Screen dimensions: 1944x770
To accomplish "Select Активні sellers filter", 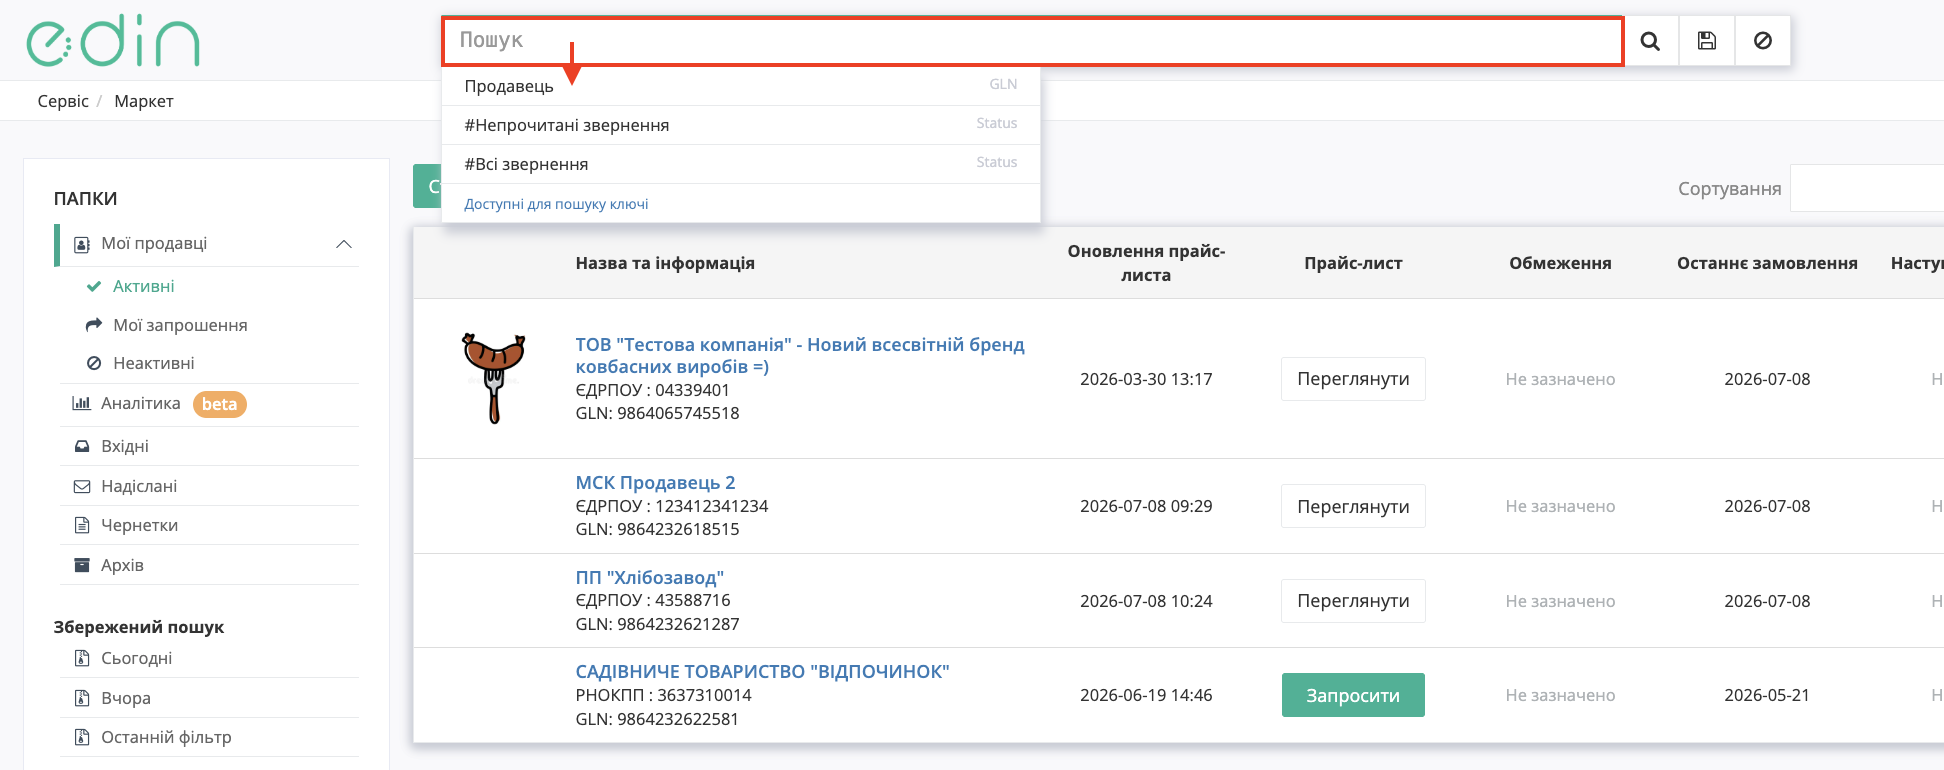I will tap(143, 286).
